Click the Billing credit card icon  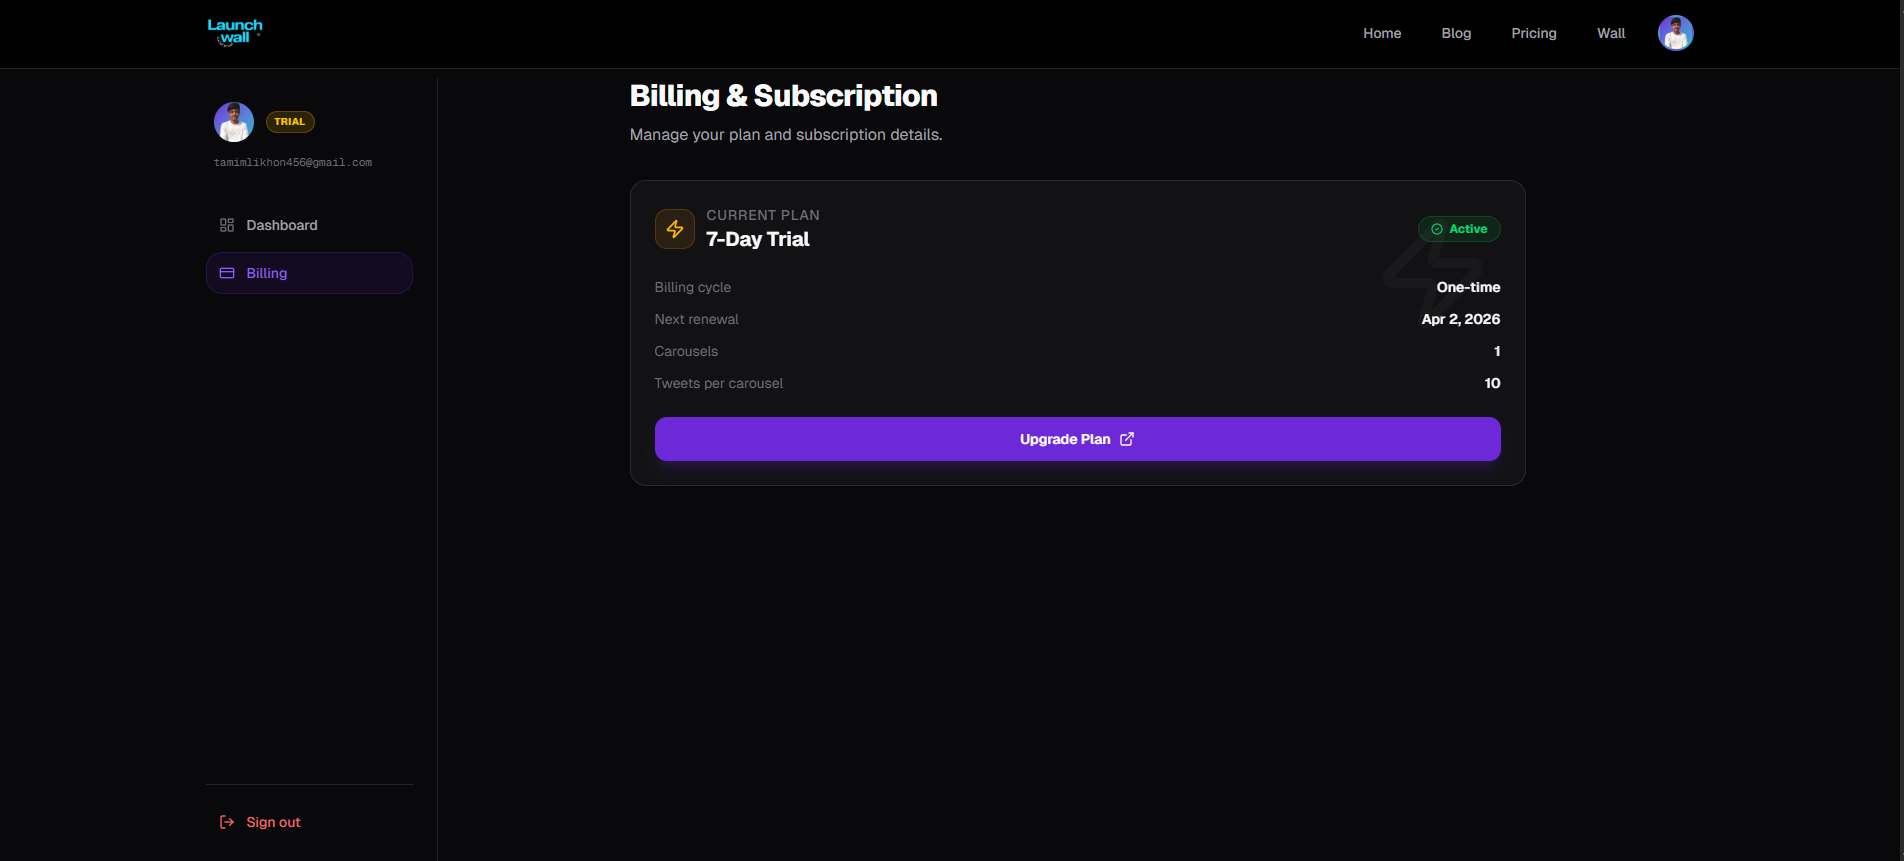pos(226,272)
